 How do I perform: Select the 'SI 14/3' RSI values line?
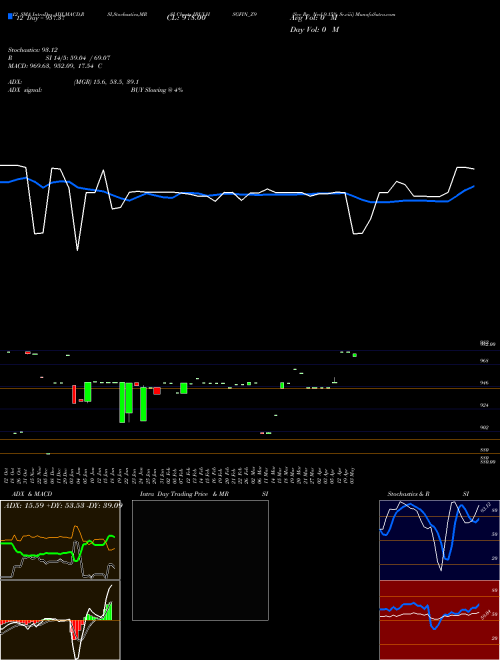tap(78, 58)
